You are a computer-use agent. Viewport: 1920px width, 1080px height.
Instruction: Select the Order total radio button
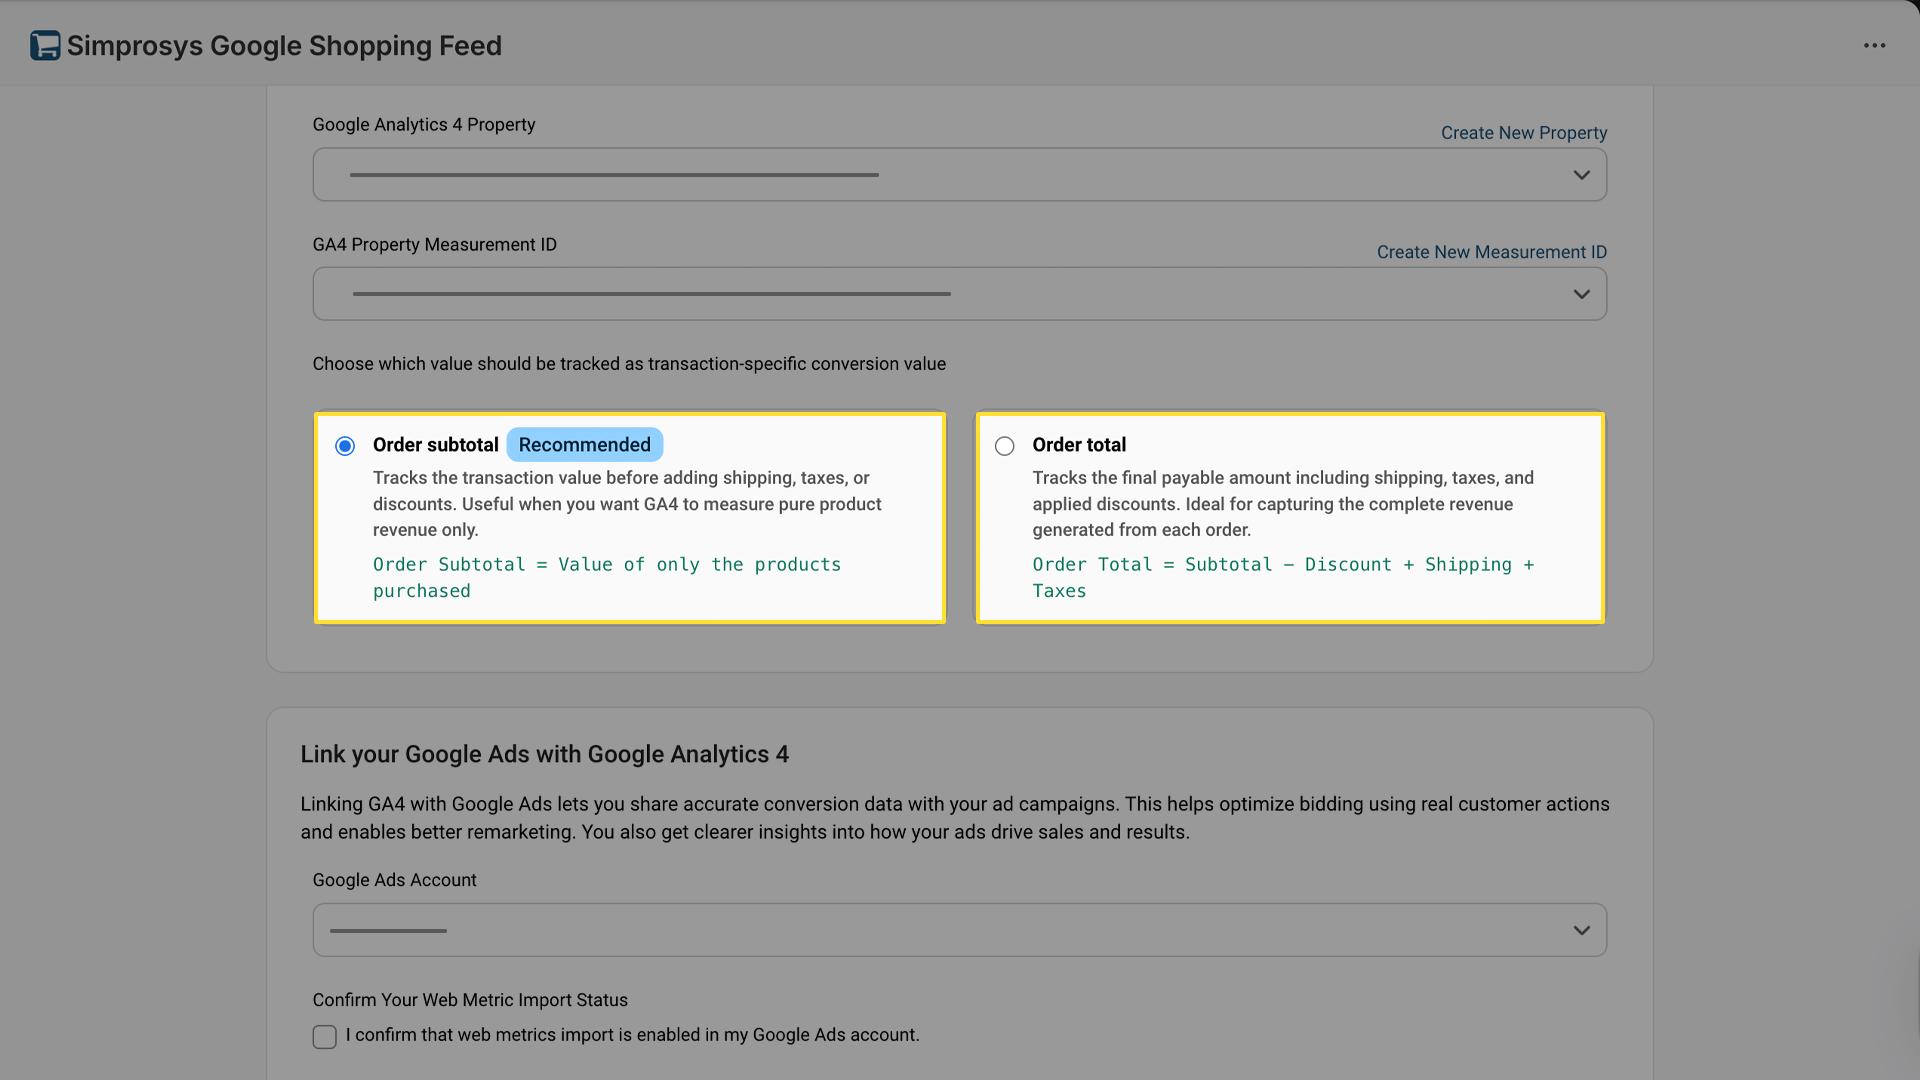[1004, 446]
